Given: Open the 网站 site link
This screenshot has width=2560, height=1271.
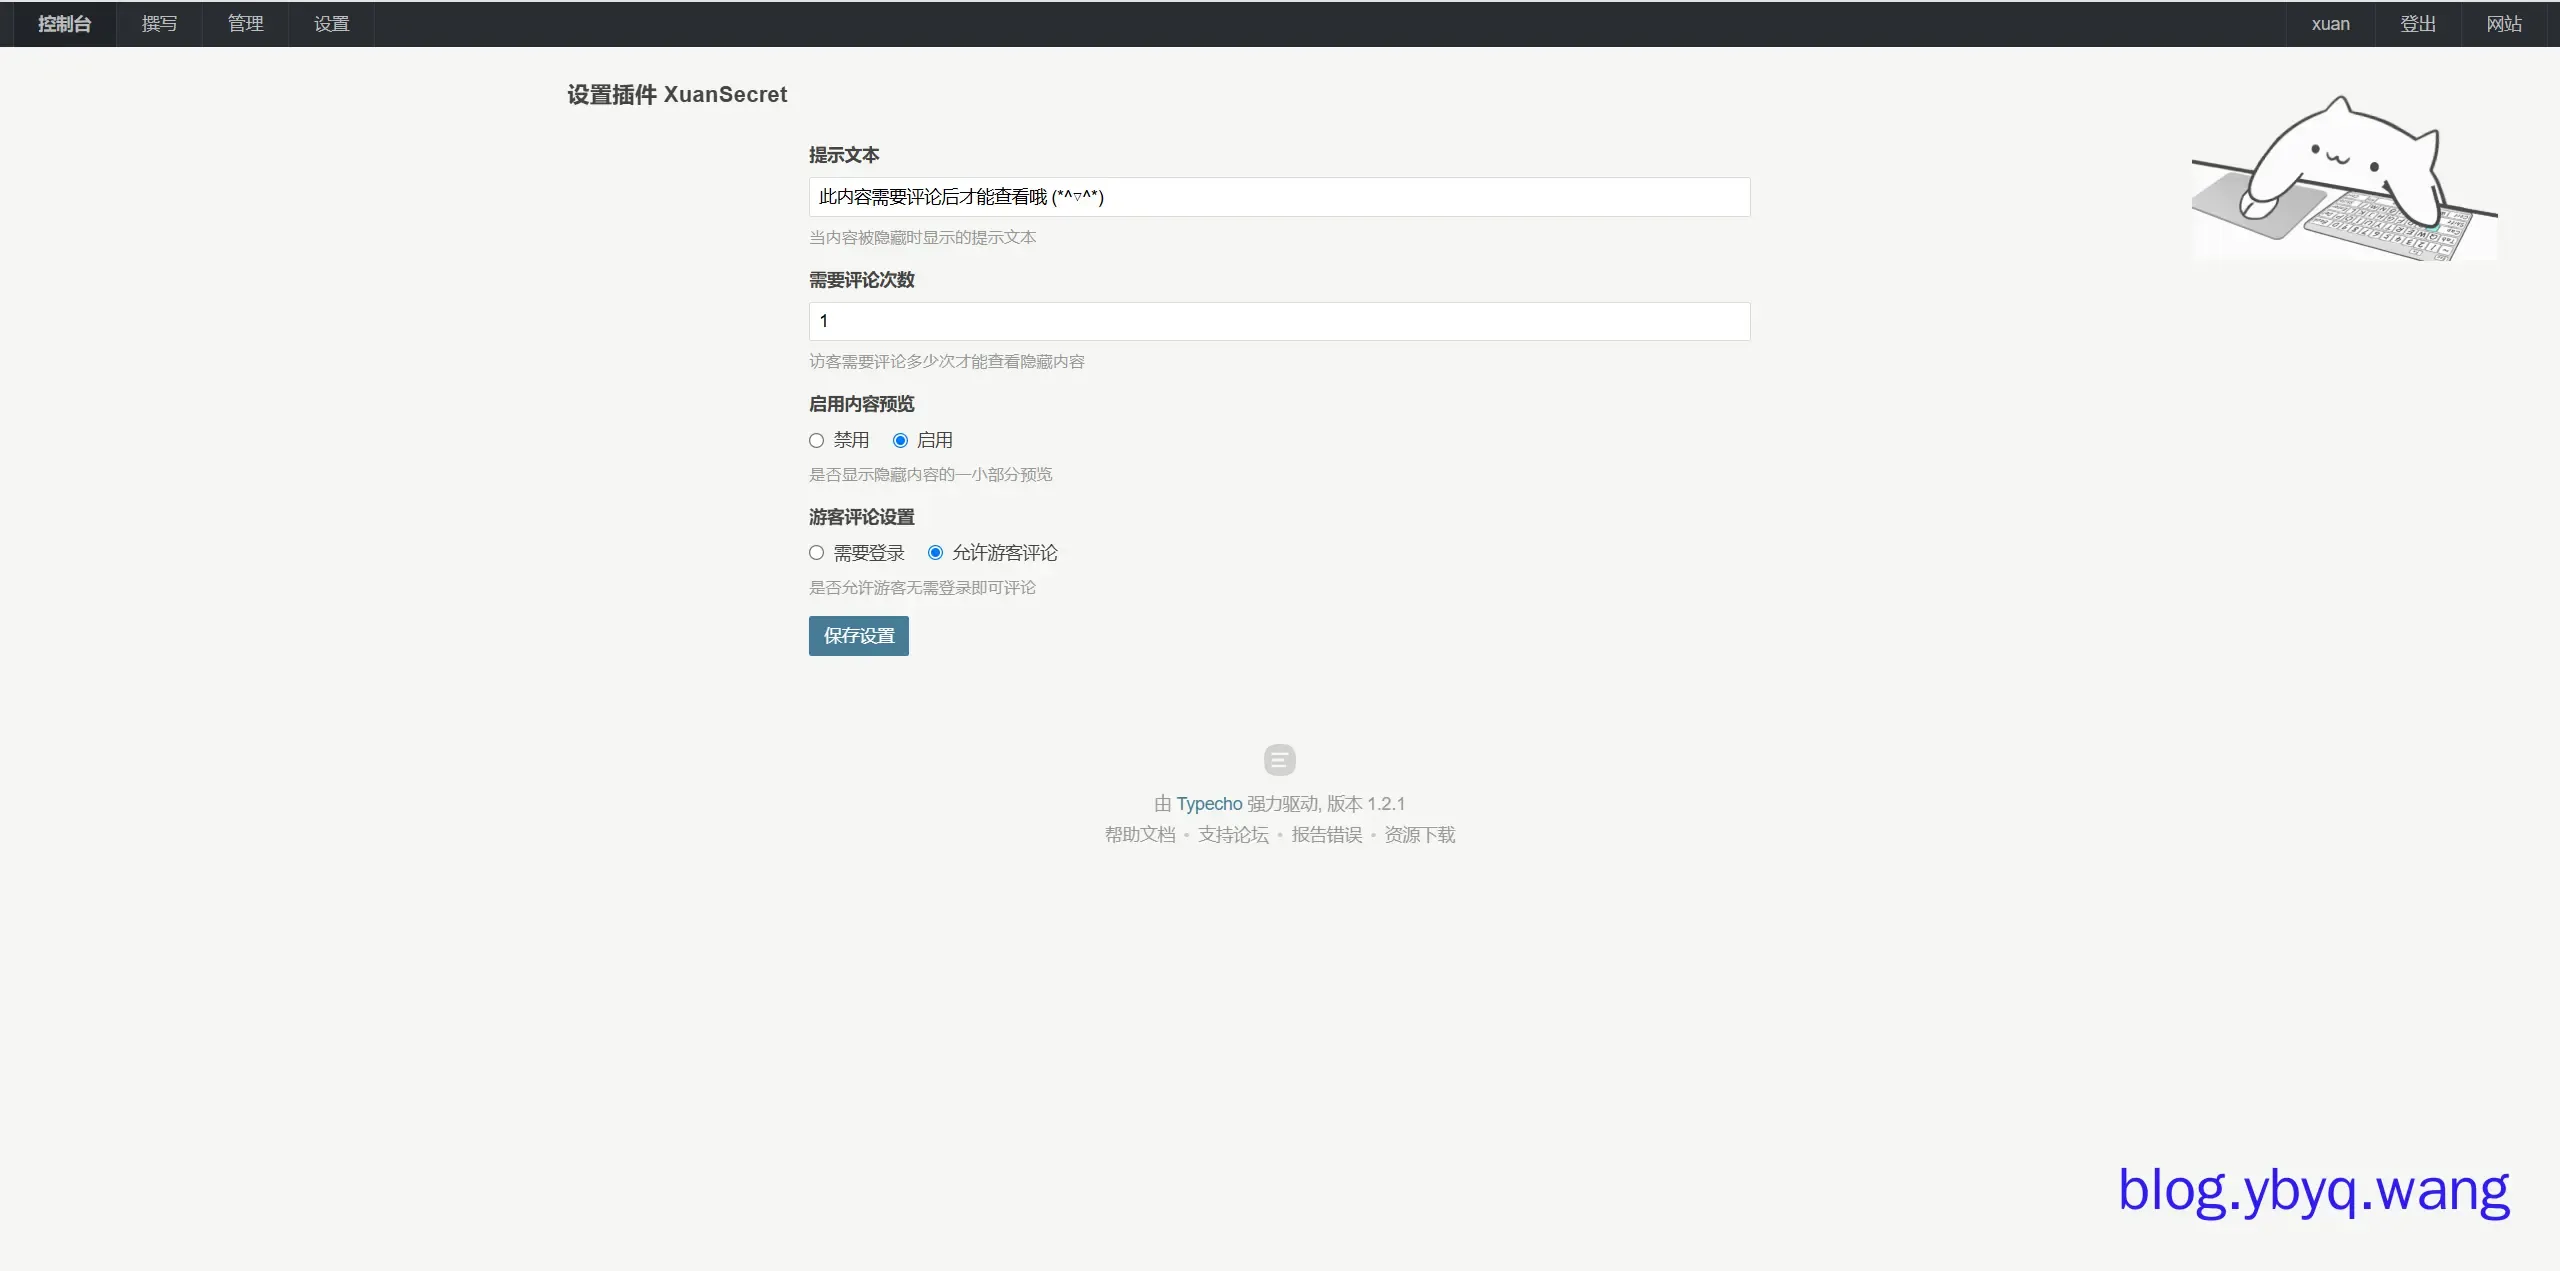Looking at the screenshot, I should point(2504,24).
